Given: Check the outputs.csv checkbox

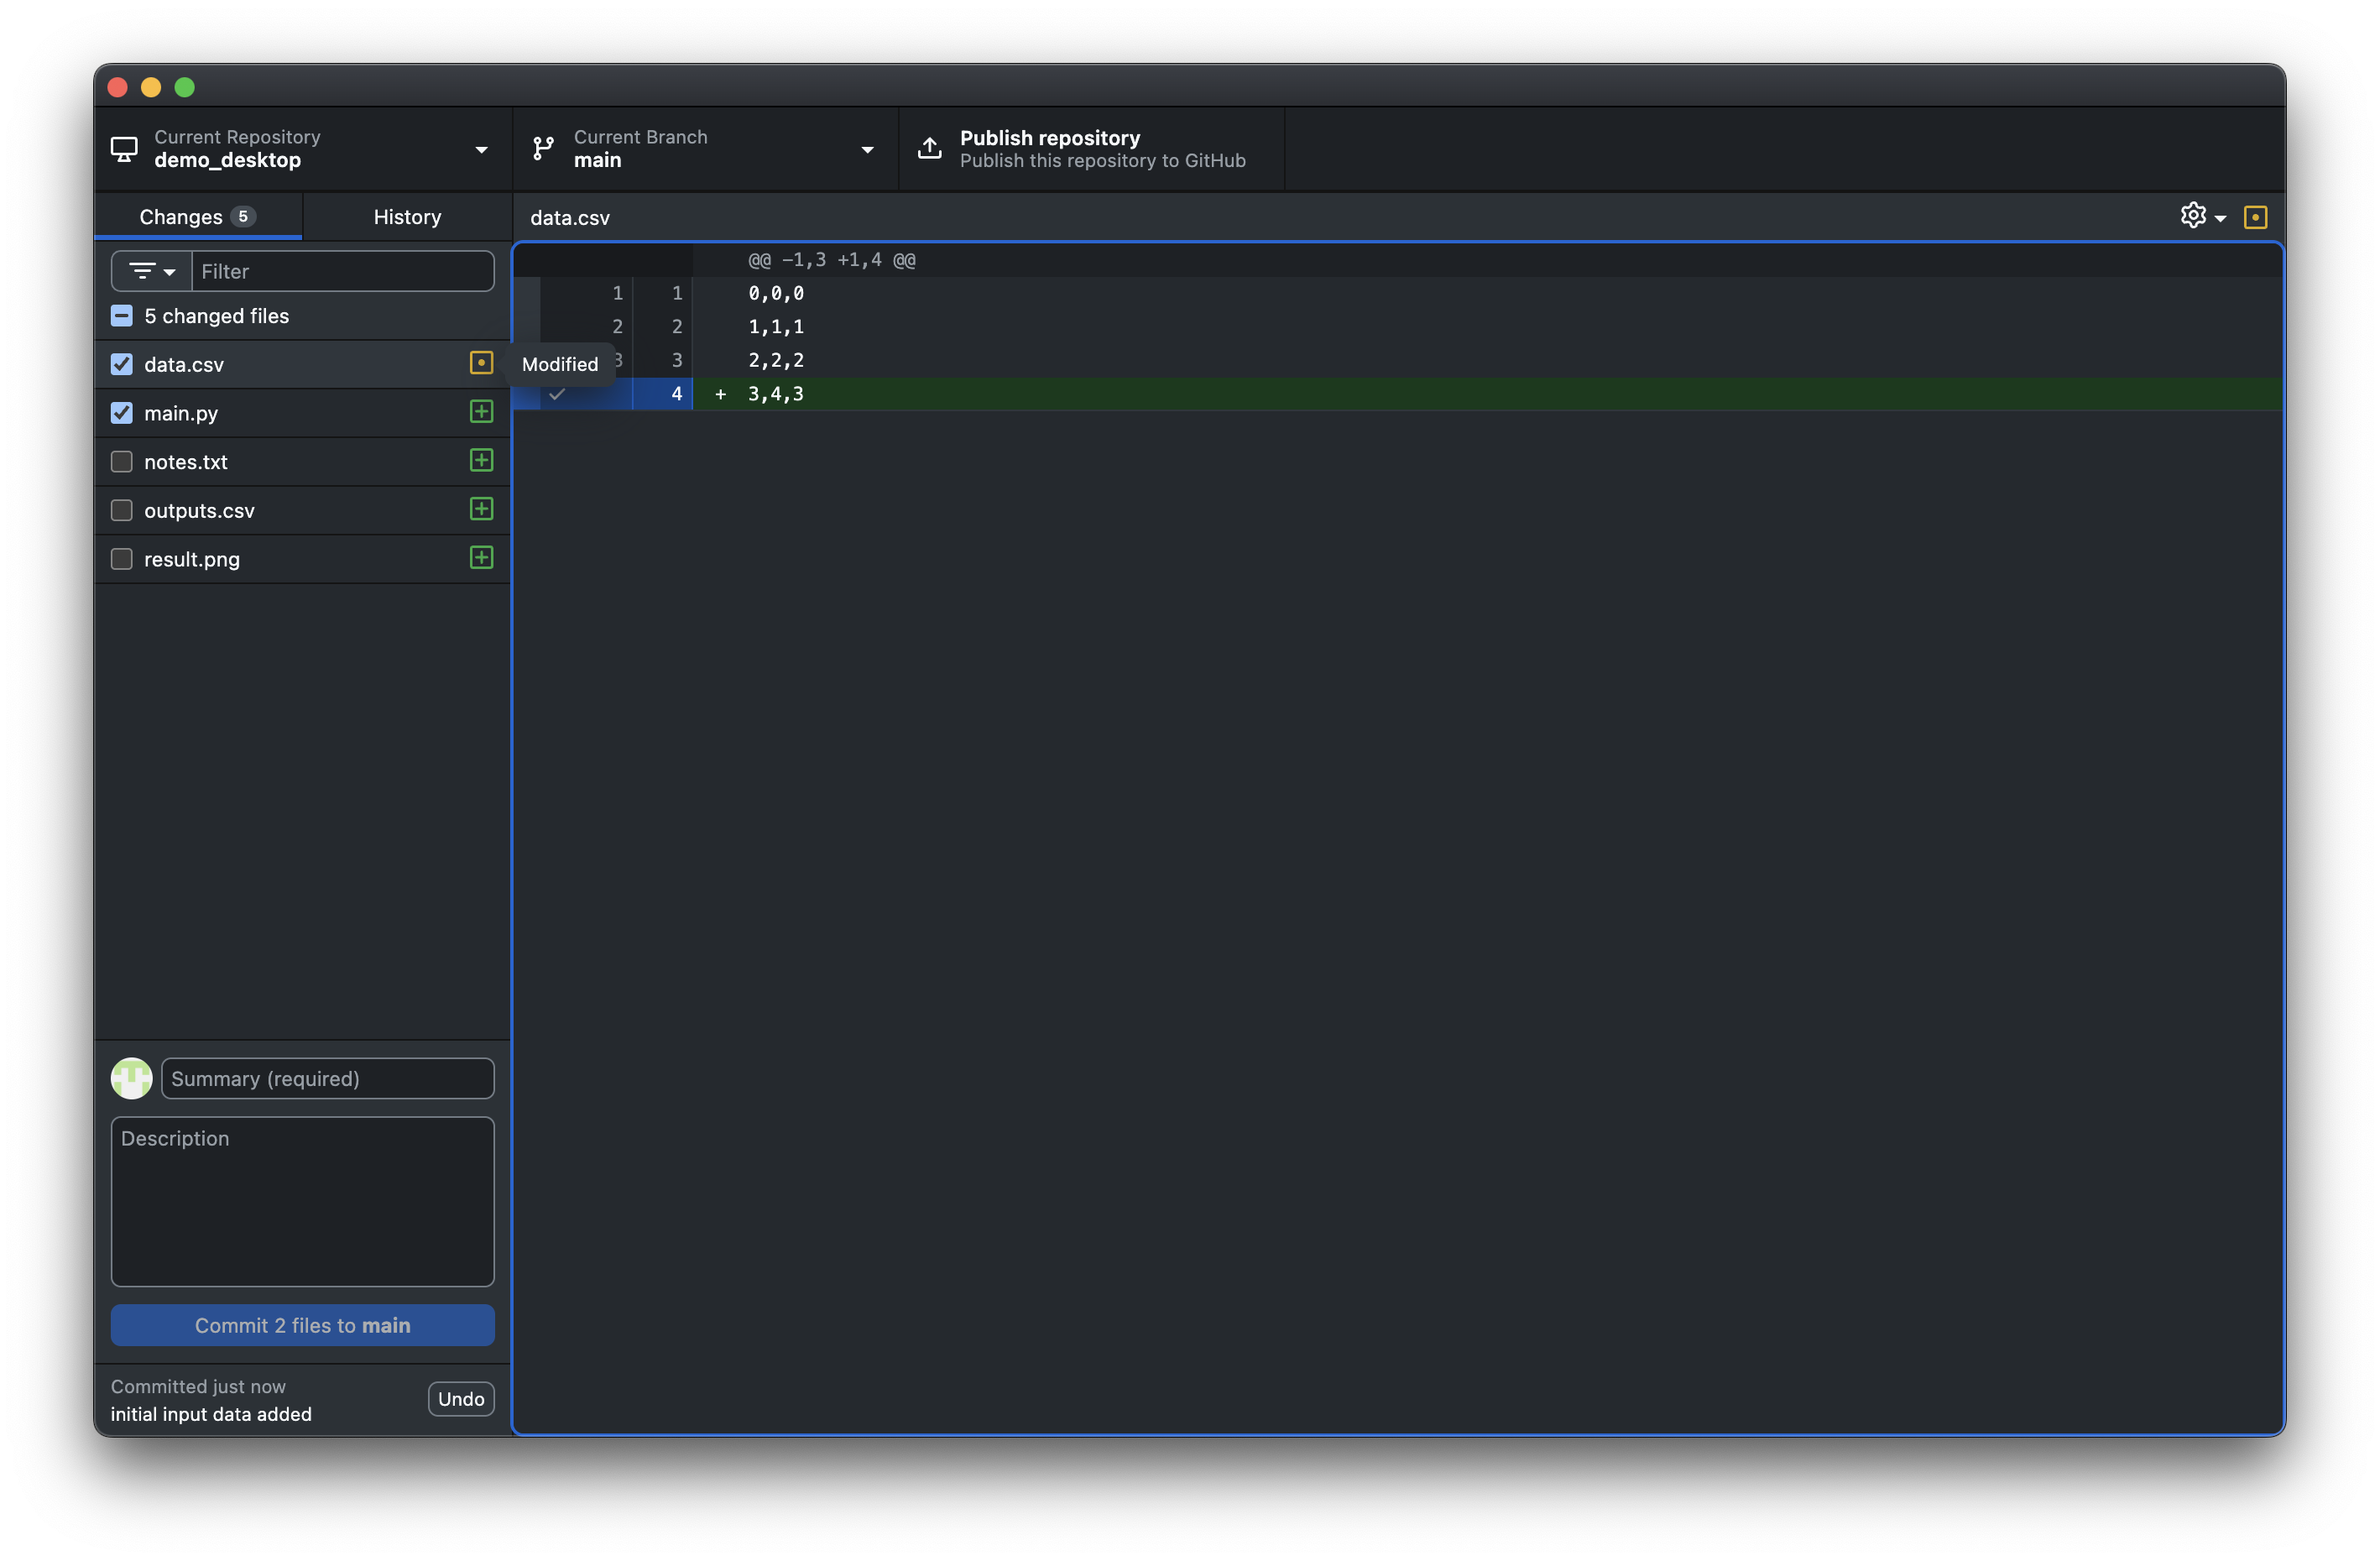Looking at the screenshot, I should point(122,511).
